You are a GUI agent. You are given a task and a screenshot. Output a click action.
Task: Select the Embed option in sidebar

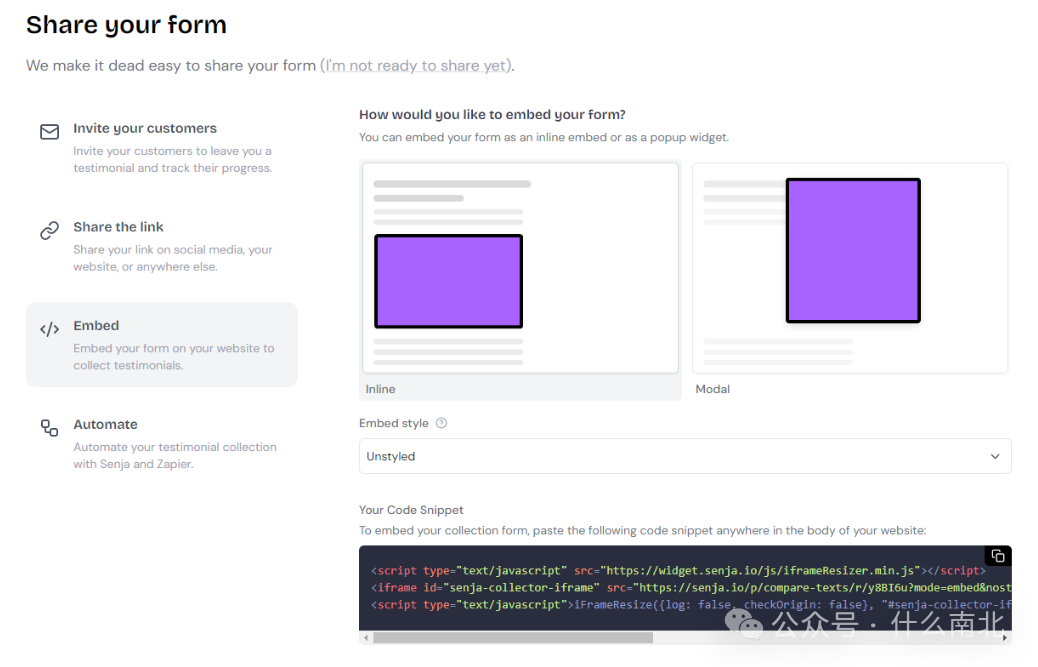(x=162, y=345)
